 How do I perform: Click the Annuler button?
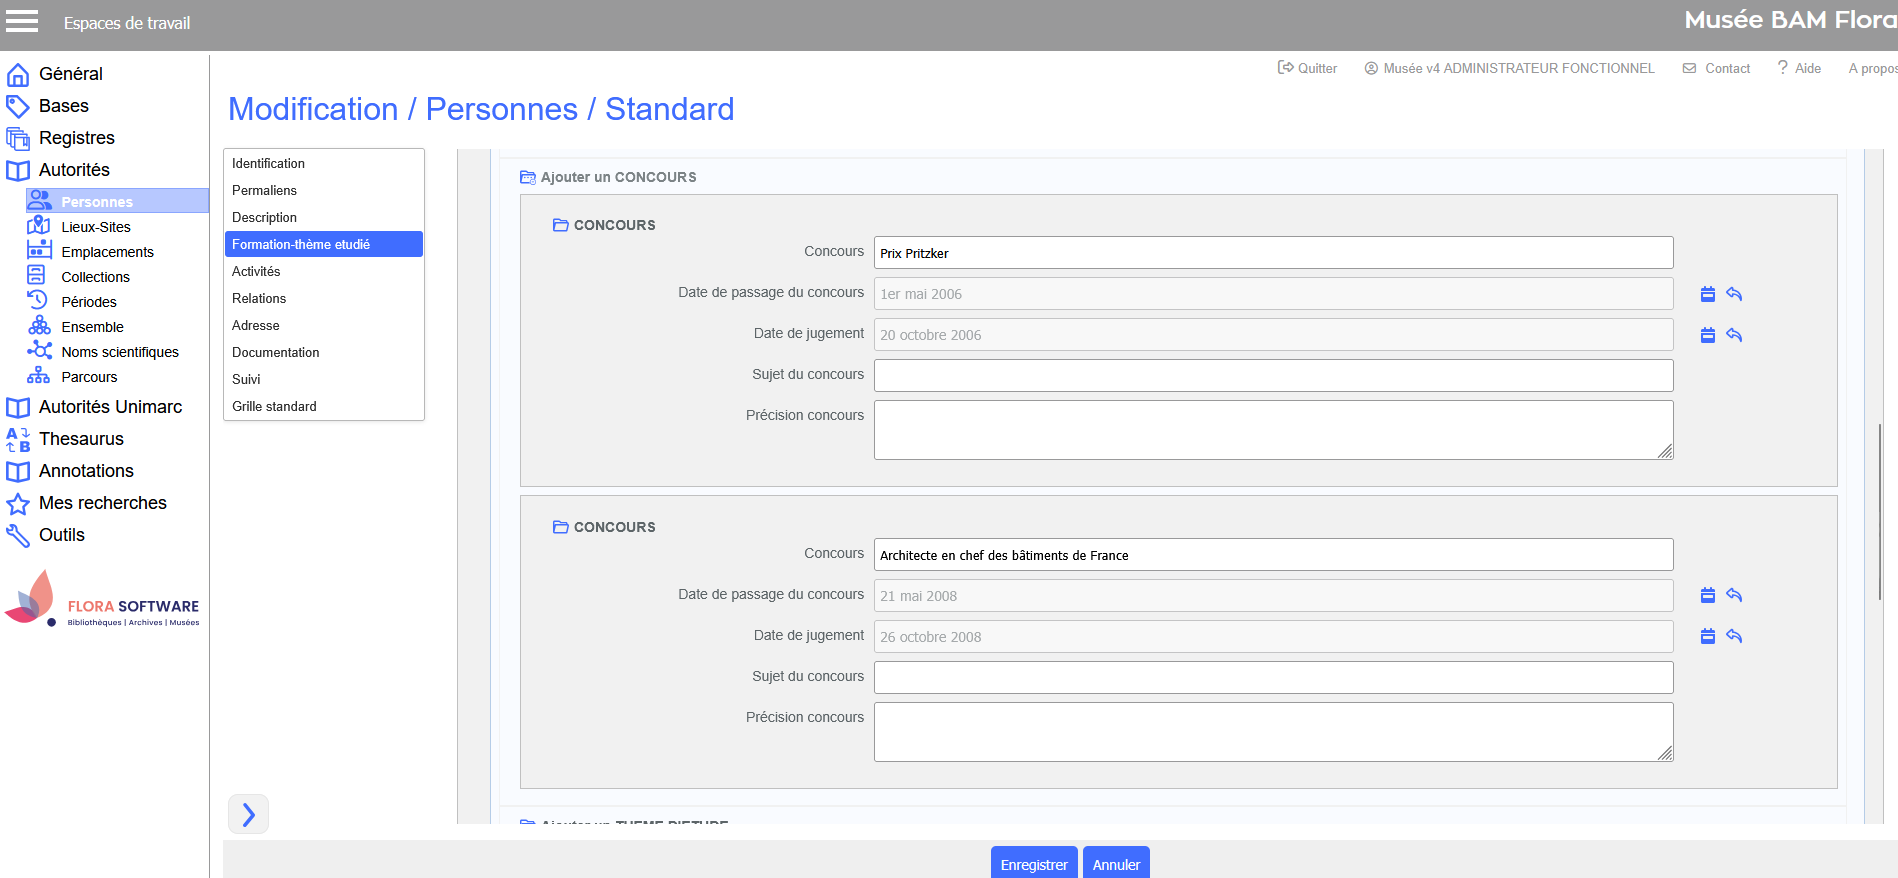1115,864
